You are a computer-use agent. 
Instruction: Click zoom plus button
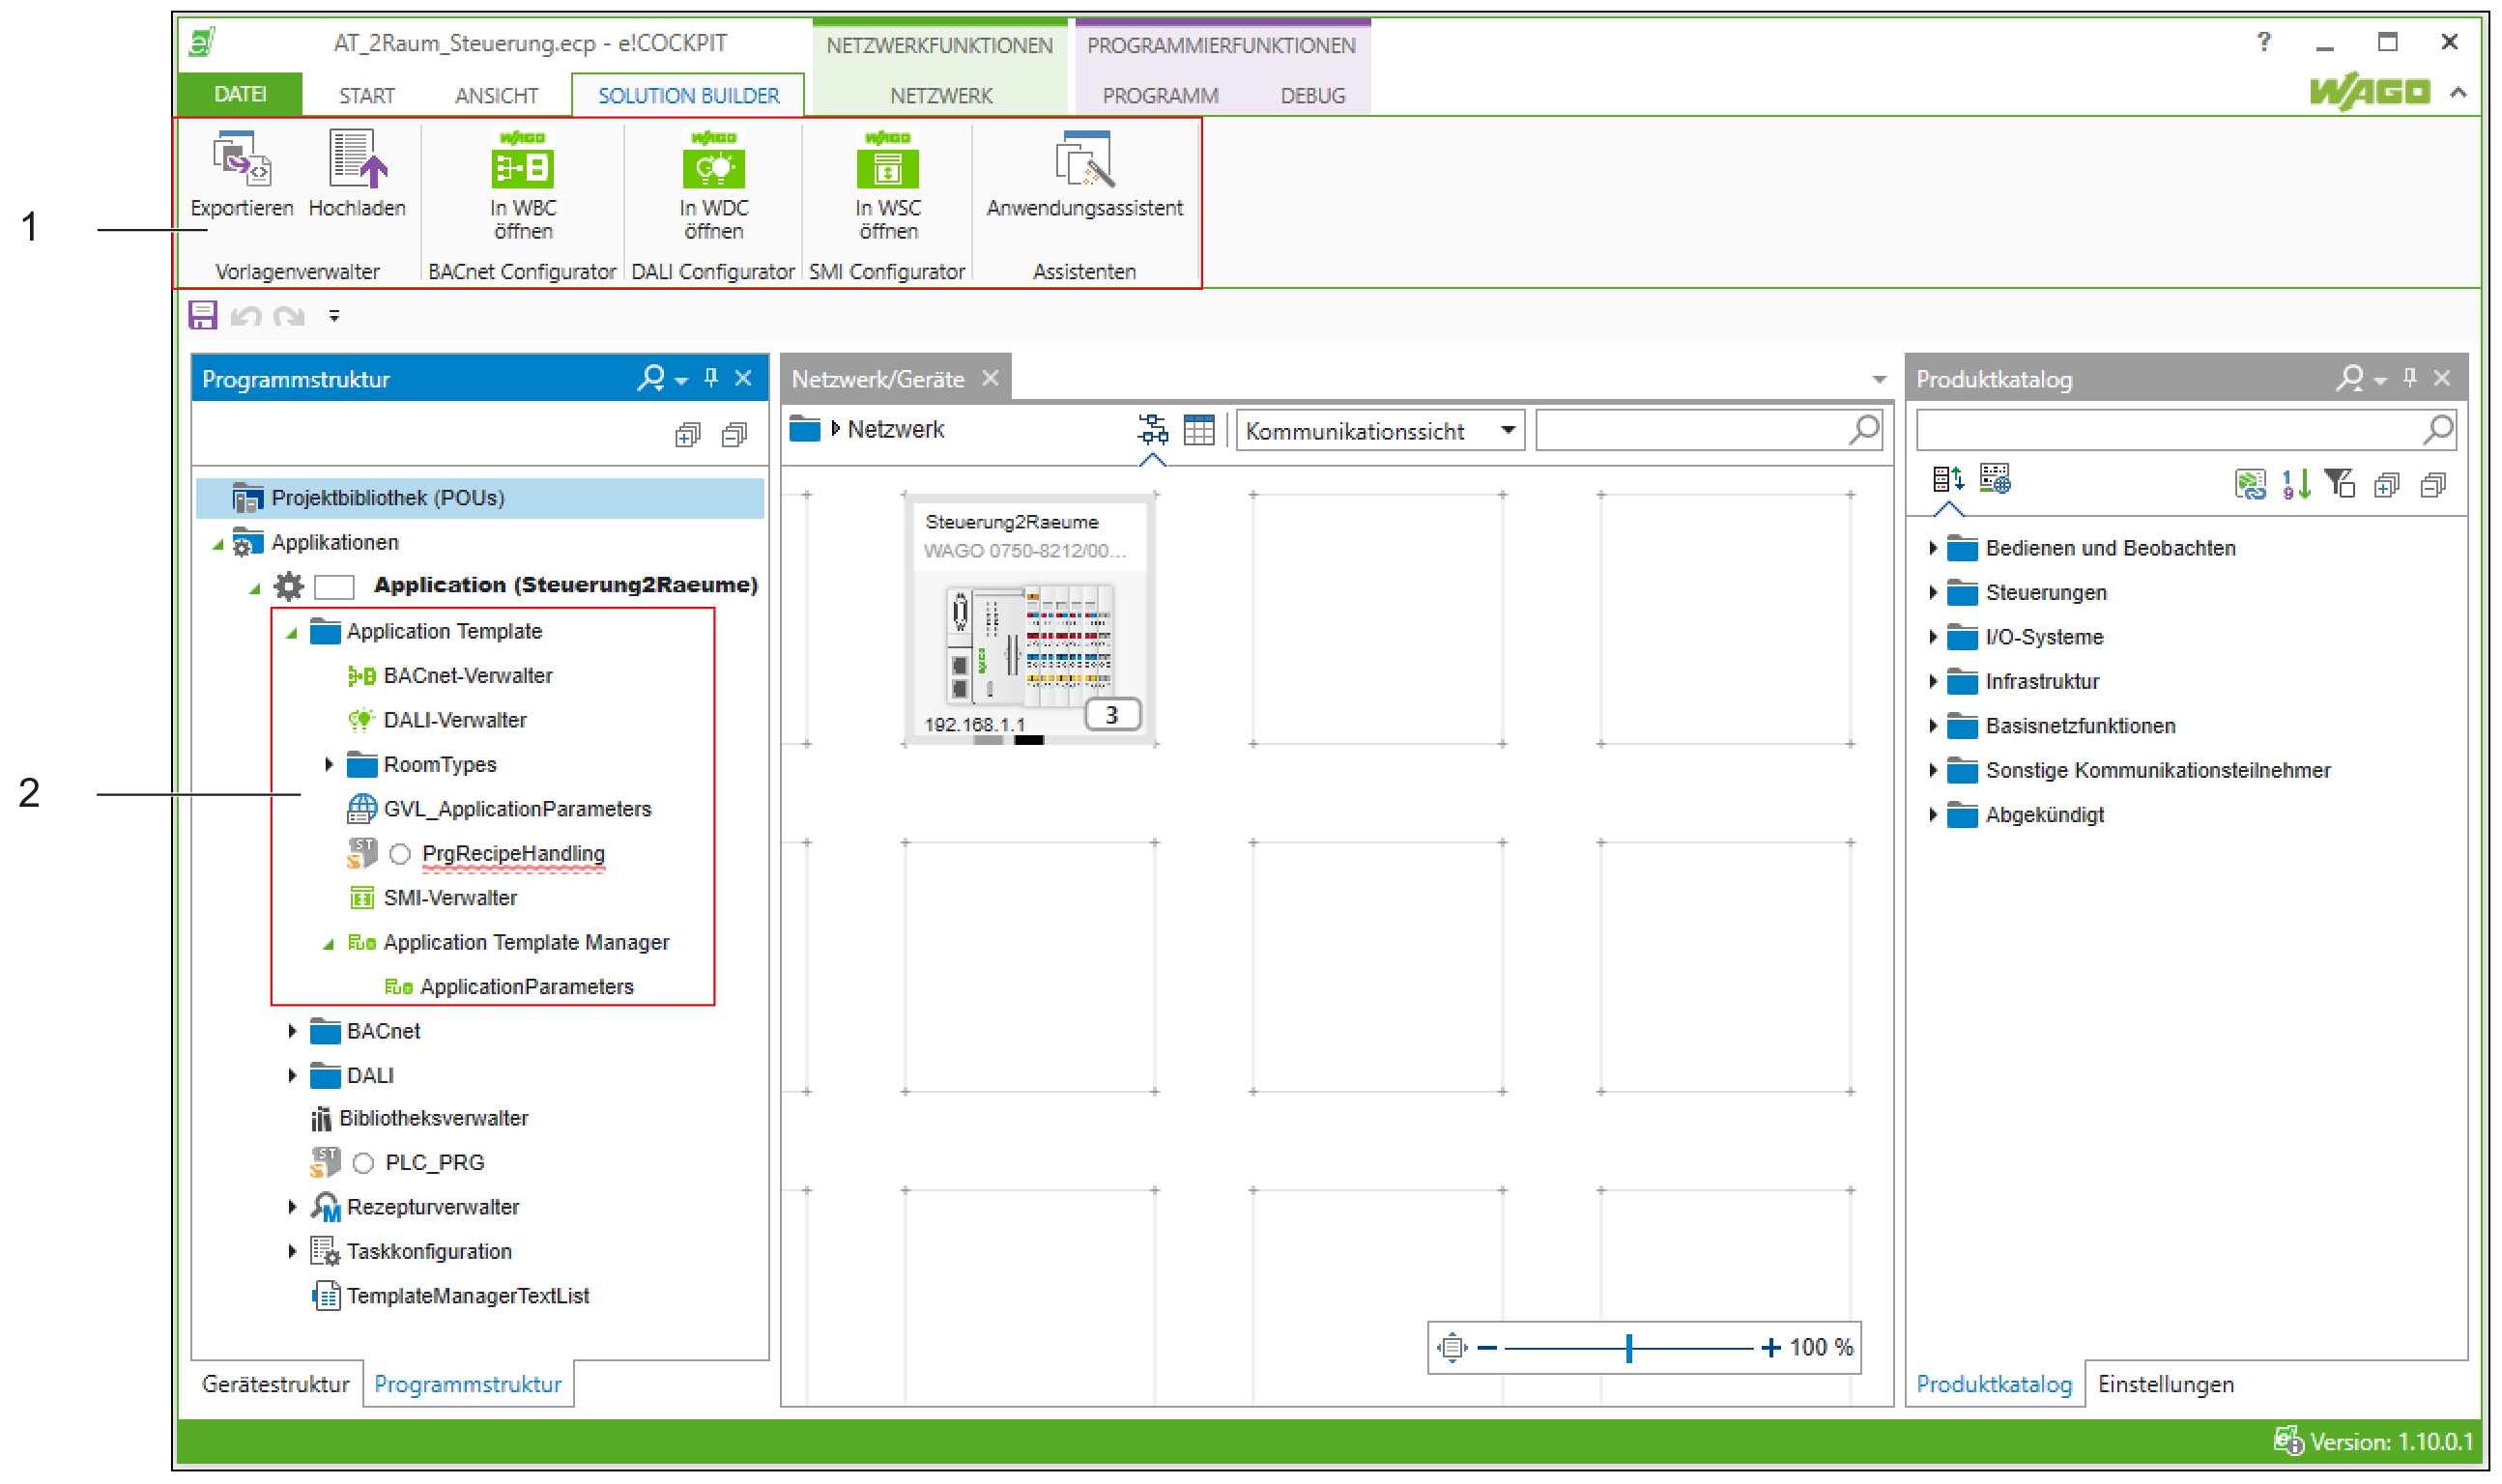click(1770, 1348)
